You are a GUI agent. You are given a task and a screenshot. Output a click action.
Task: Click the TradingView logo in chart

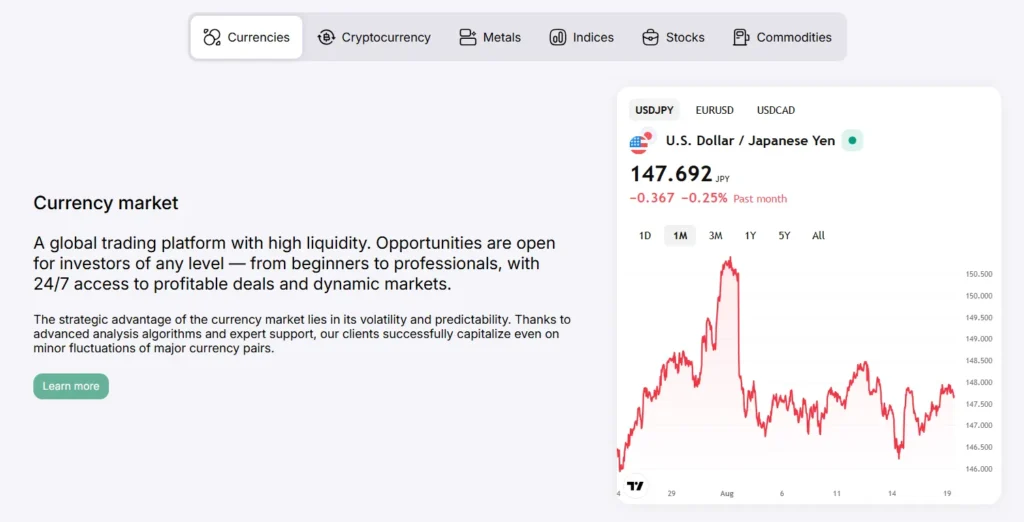(x=634, y=486)
